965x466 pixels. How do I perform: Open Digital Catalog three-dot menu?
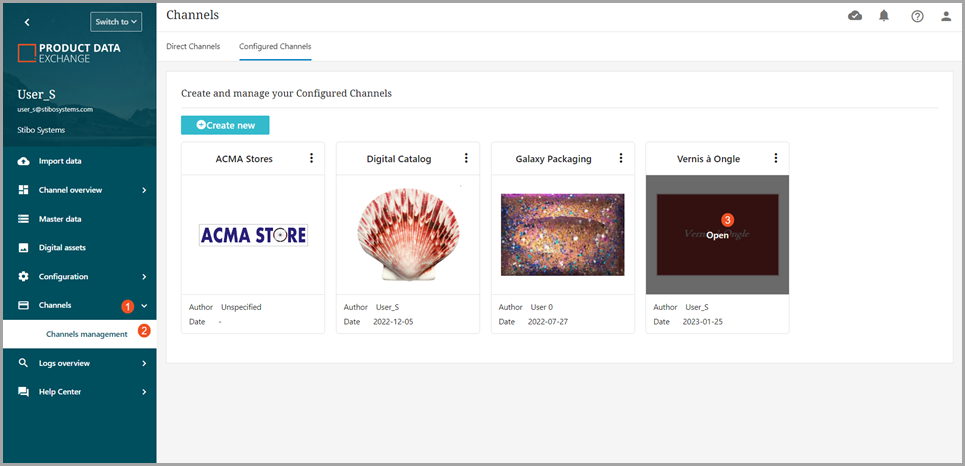pos(466,158)
